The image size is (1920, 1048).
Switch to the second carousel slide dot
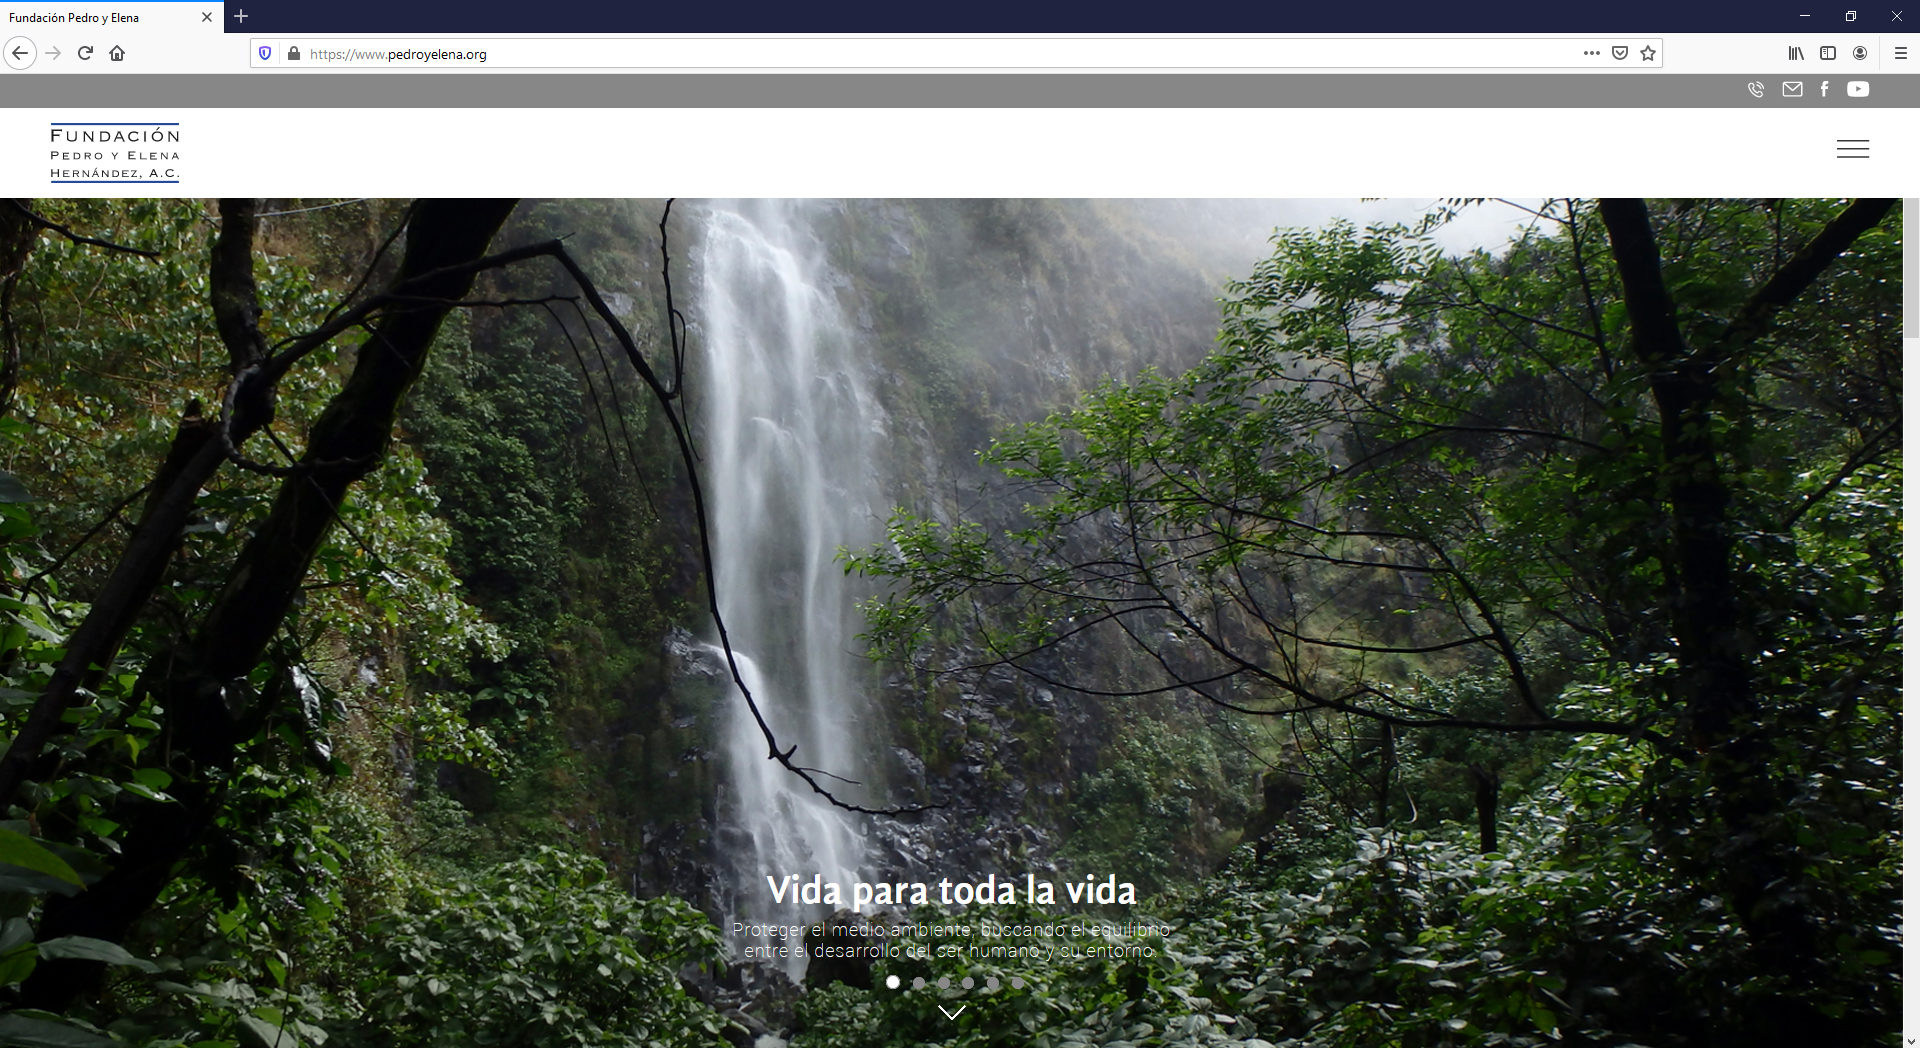pyautogui.click(x=918, y=982)
